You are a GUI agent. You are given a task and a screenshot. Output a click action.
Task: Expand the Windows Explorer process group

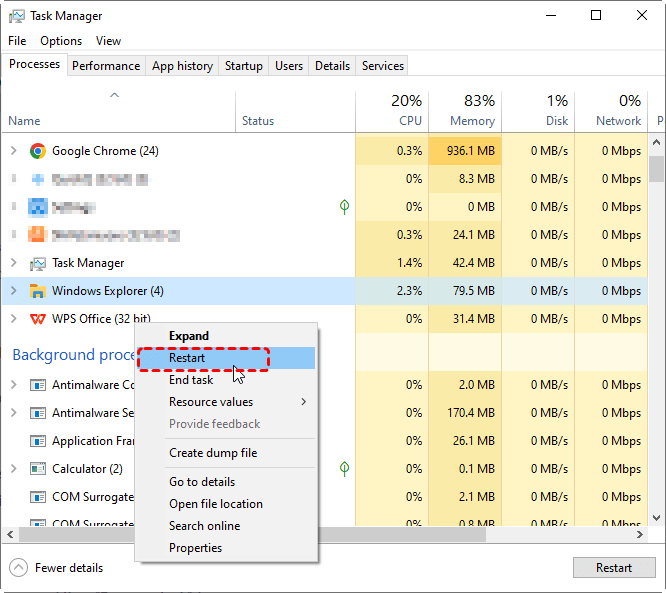[x=14, y=291]
